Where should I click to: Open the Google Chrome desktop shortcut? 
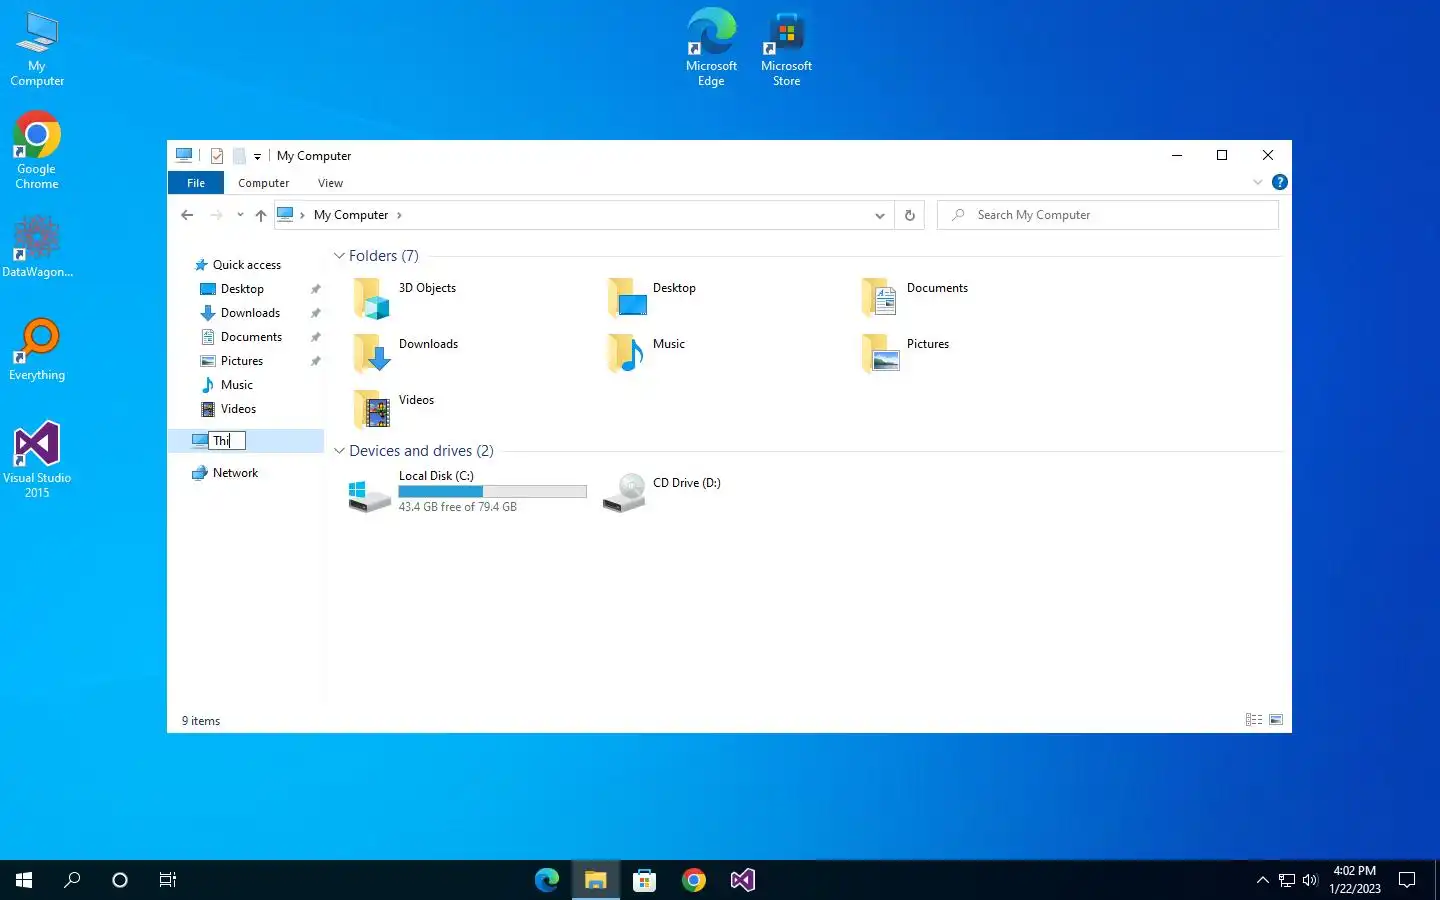tap(37, 150)
